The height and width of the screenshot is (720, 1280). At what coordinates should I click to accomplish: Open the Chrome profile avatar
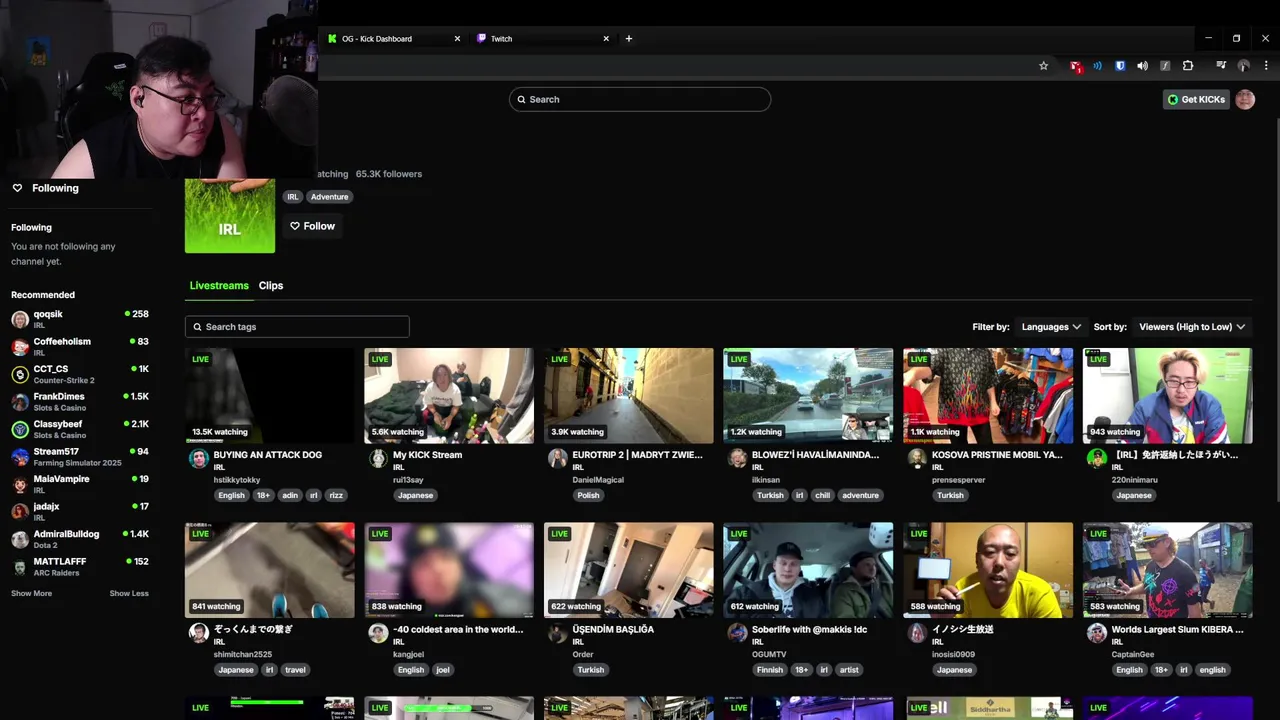[1243, 66]
